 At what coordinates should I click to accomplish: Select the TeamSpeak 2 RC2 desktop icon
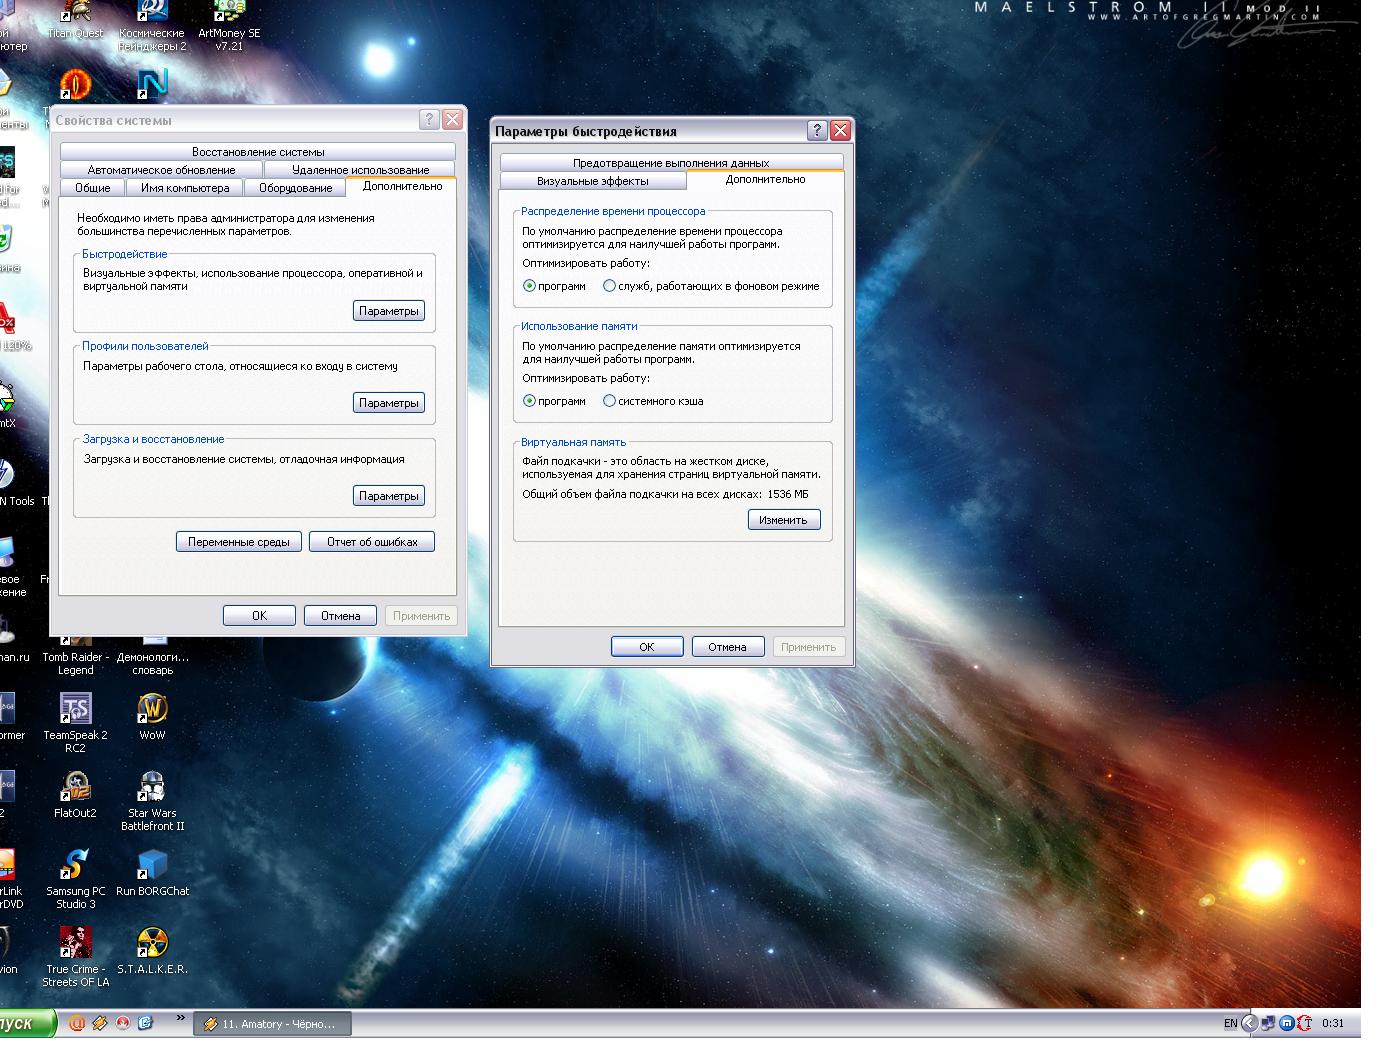75,722
